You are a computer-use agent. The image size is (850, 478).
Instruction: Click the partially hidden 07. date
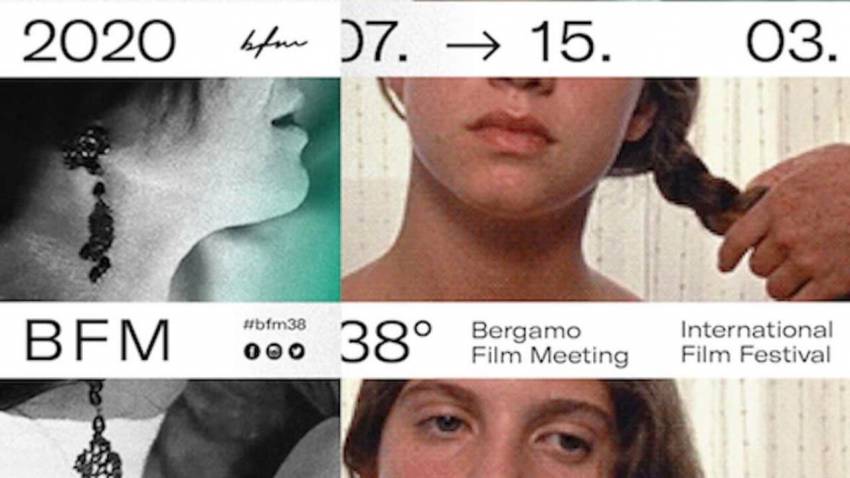point(375,42)
